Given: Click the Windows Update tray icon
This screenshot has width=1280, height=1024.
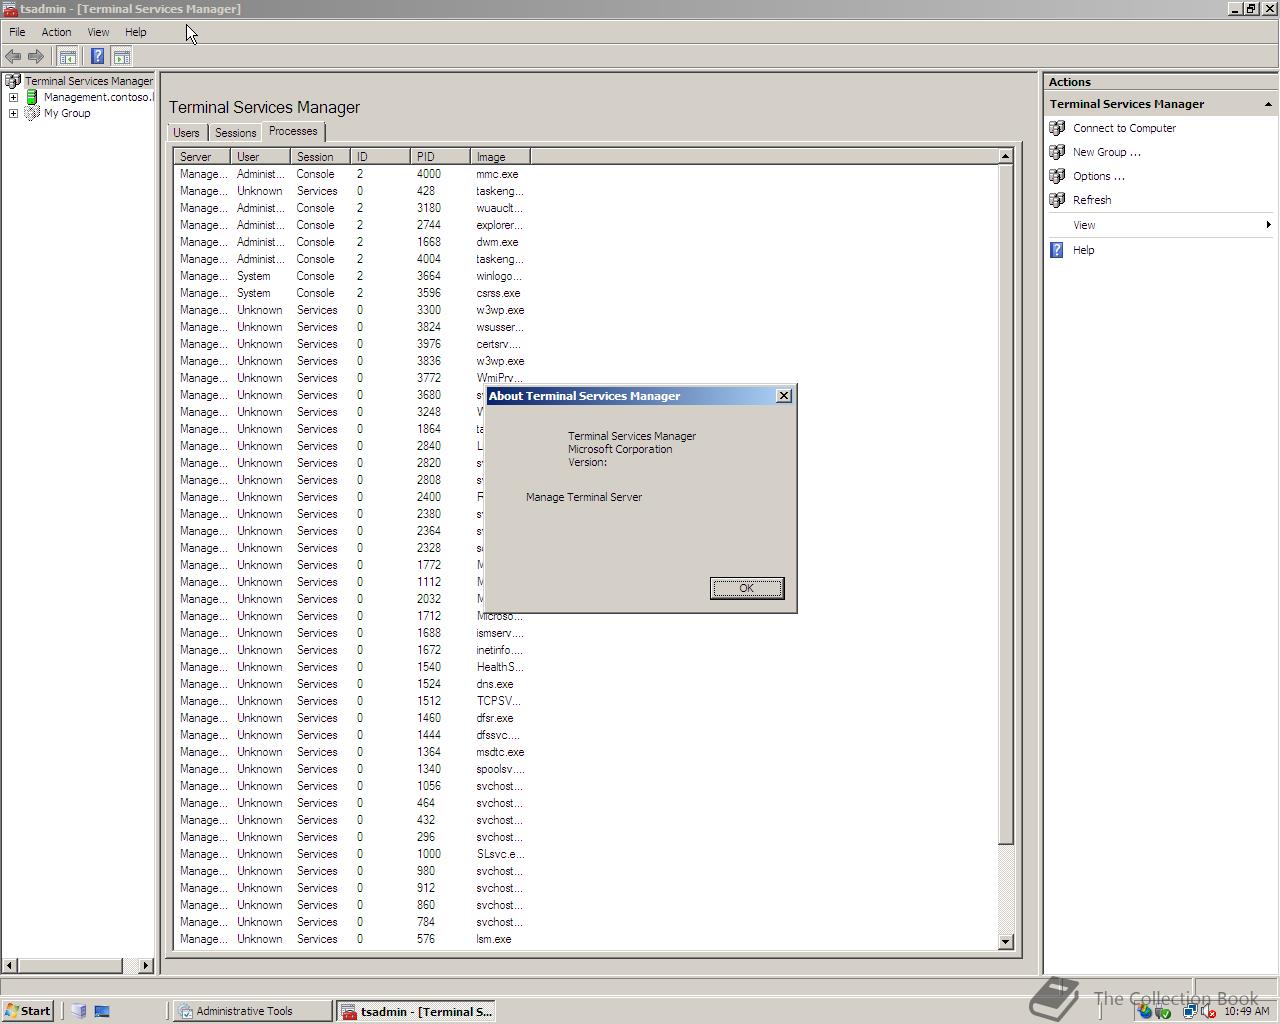Looking at the screenshot, I should tap(1145, 1011).
